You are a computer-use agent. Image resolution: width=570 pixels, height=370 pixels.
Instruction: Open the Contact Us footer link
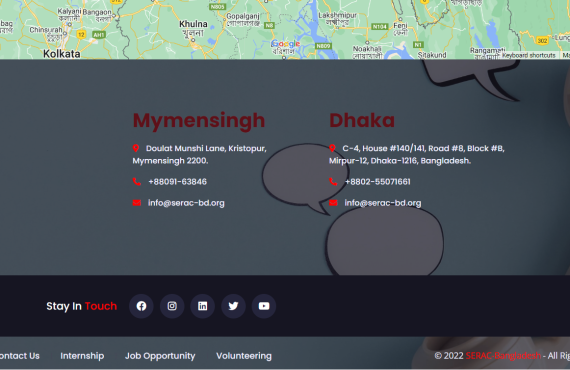pos(20,356)
